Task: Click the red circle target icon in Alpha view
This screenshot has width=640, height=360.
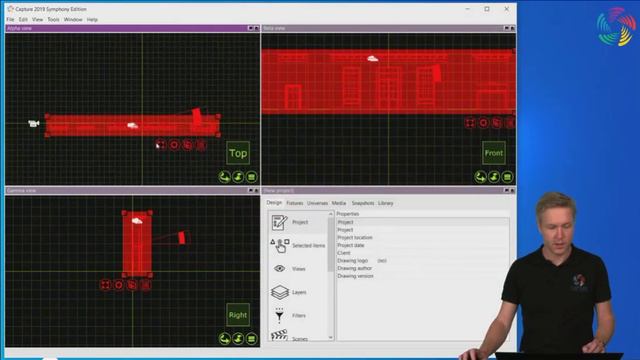Action: [174, 145]
